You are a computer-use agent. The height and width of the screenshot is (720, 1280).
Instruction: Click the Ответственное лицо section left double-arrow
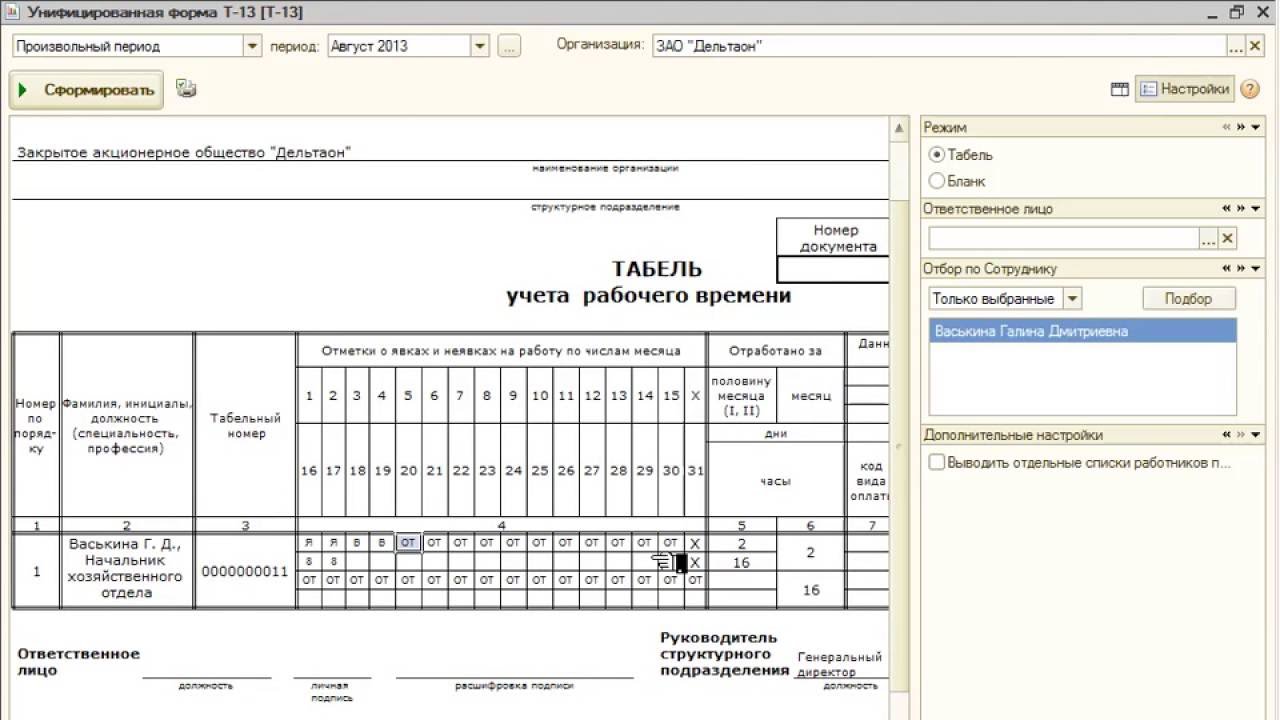pos(1226,209)
